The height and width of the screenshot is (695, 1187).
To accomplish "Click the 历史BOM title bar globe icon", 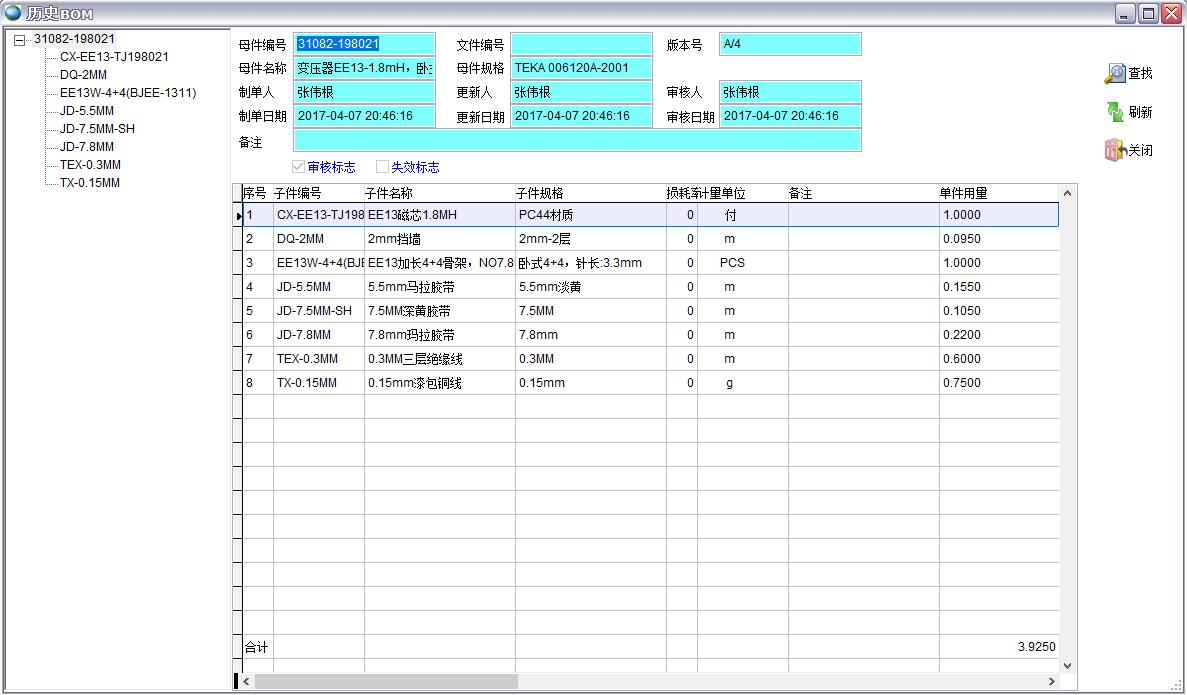I will 13,13.
